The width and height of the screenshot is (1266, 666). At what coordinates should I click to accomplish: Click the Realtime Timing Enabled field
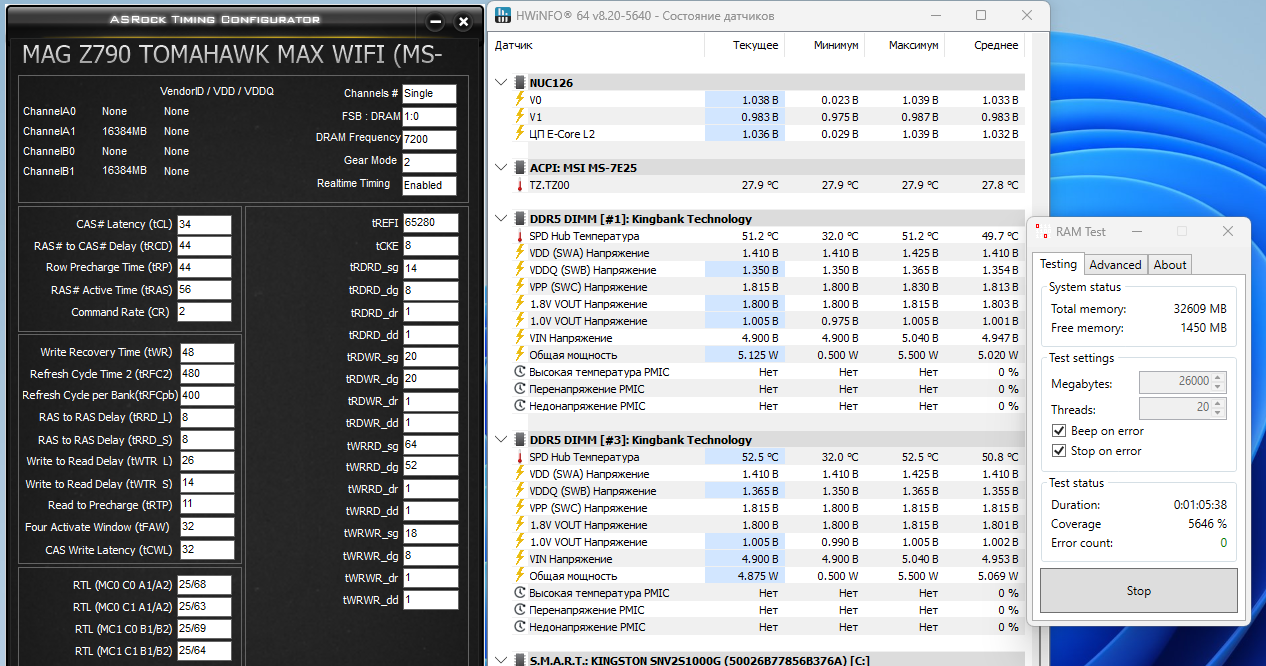tap(429, 185)
